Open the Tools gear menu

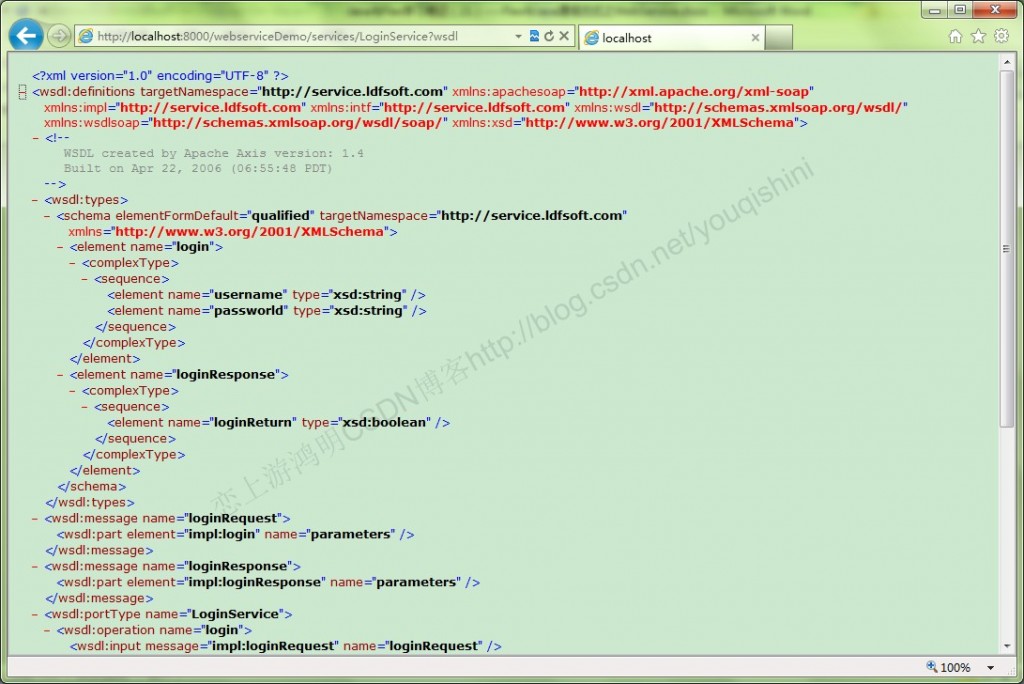(x=1000, y=34)
